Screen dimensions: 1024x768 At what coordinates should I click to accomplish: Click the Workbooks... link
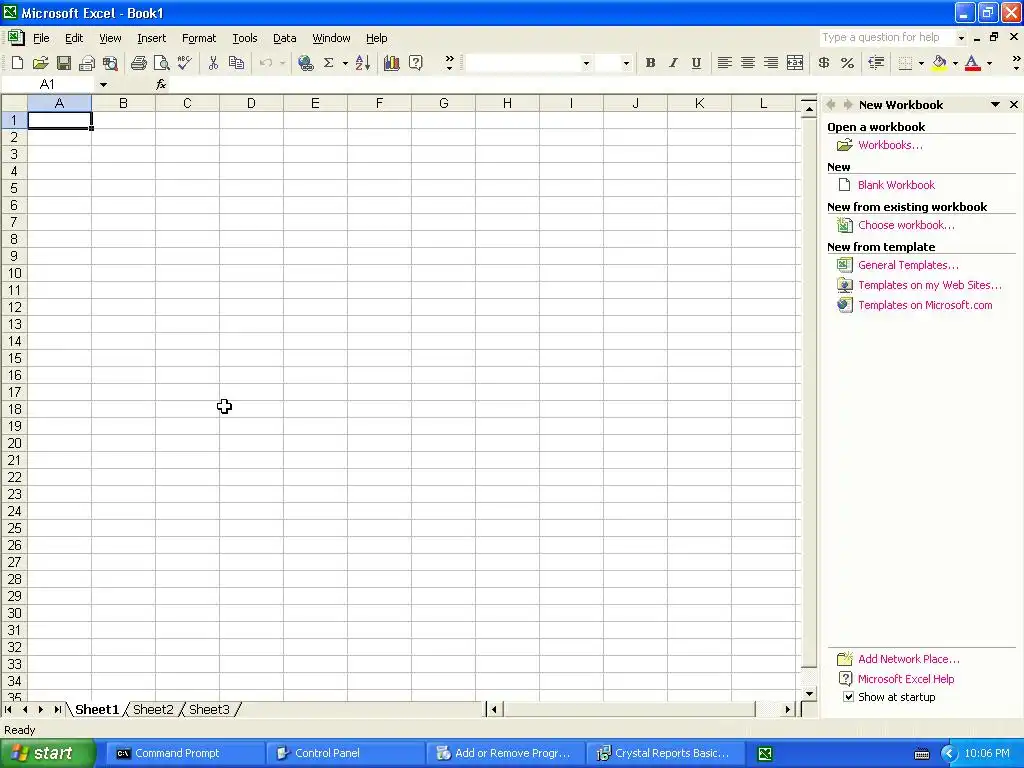[x=890, y=145]
